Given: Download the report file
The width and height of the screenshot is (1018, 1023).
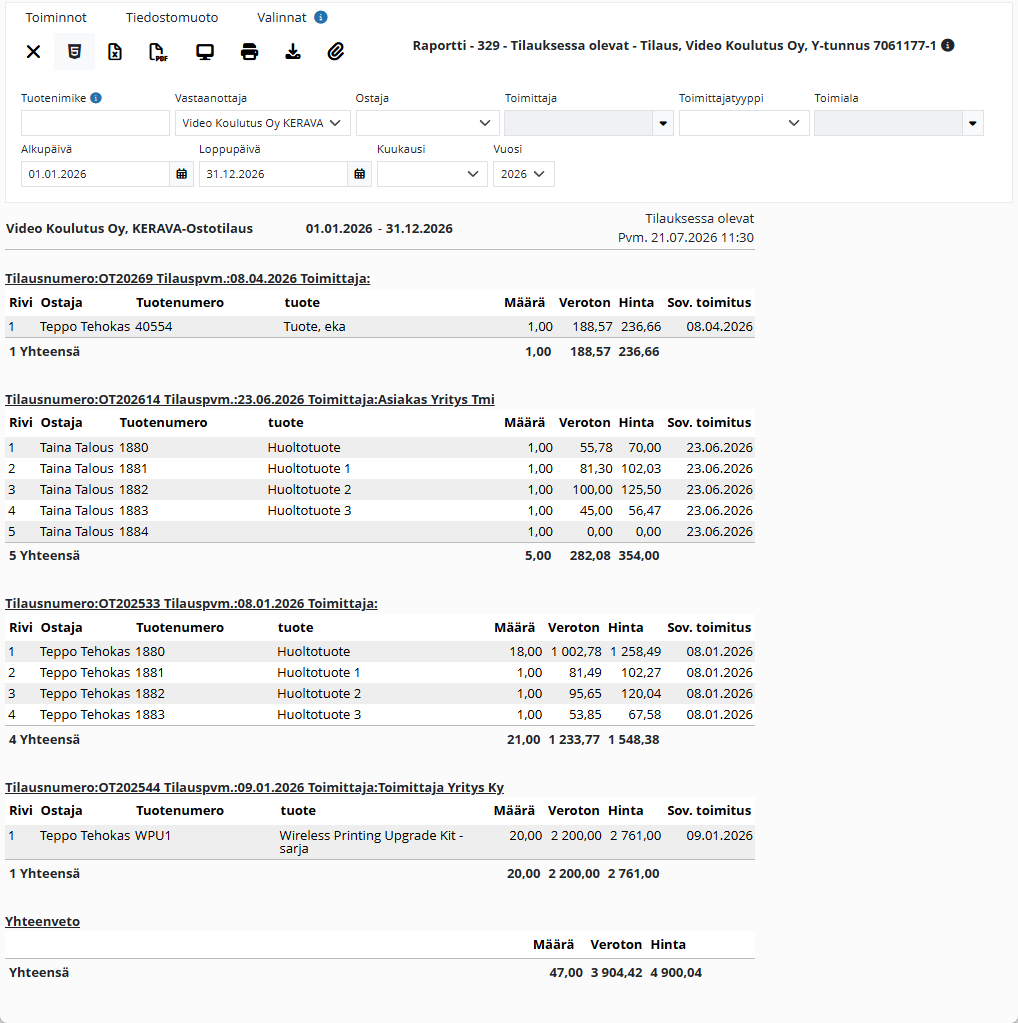Looking at the screenshot, I should tap(293, 52).
